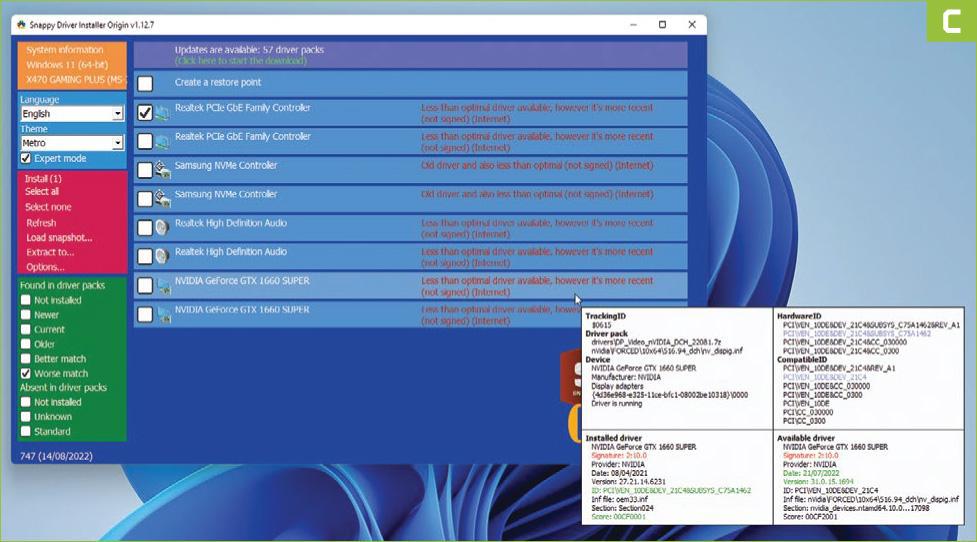Viewport: 977px width, 542px height.
Task: Click Version: 27.21.14.6231 in the tooltip
Action: click(x=628, y=482)
